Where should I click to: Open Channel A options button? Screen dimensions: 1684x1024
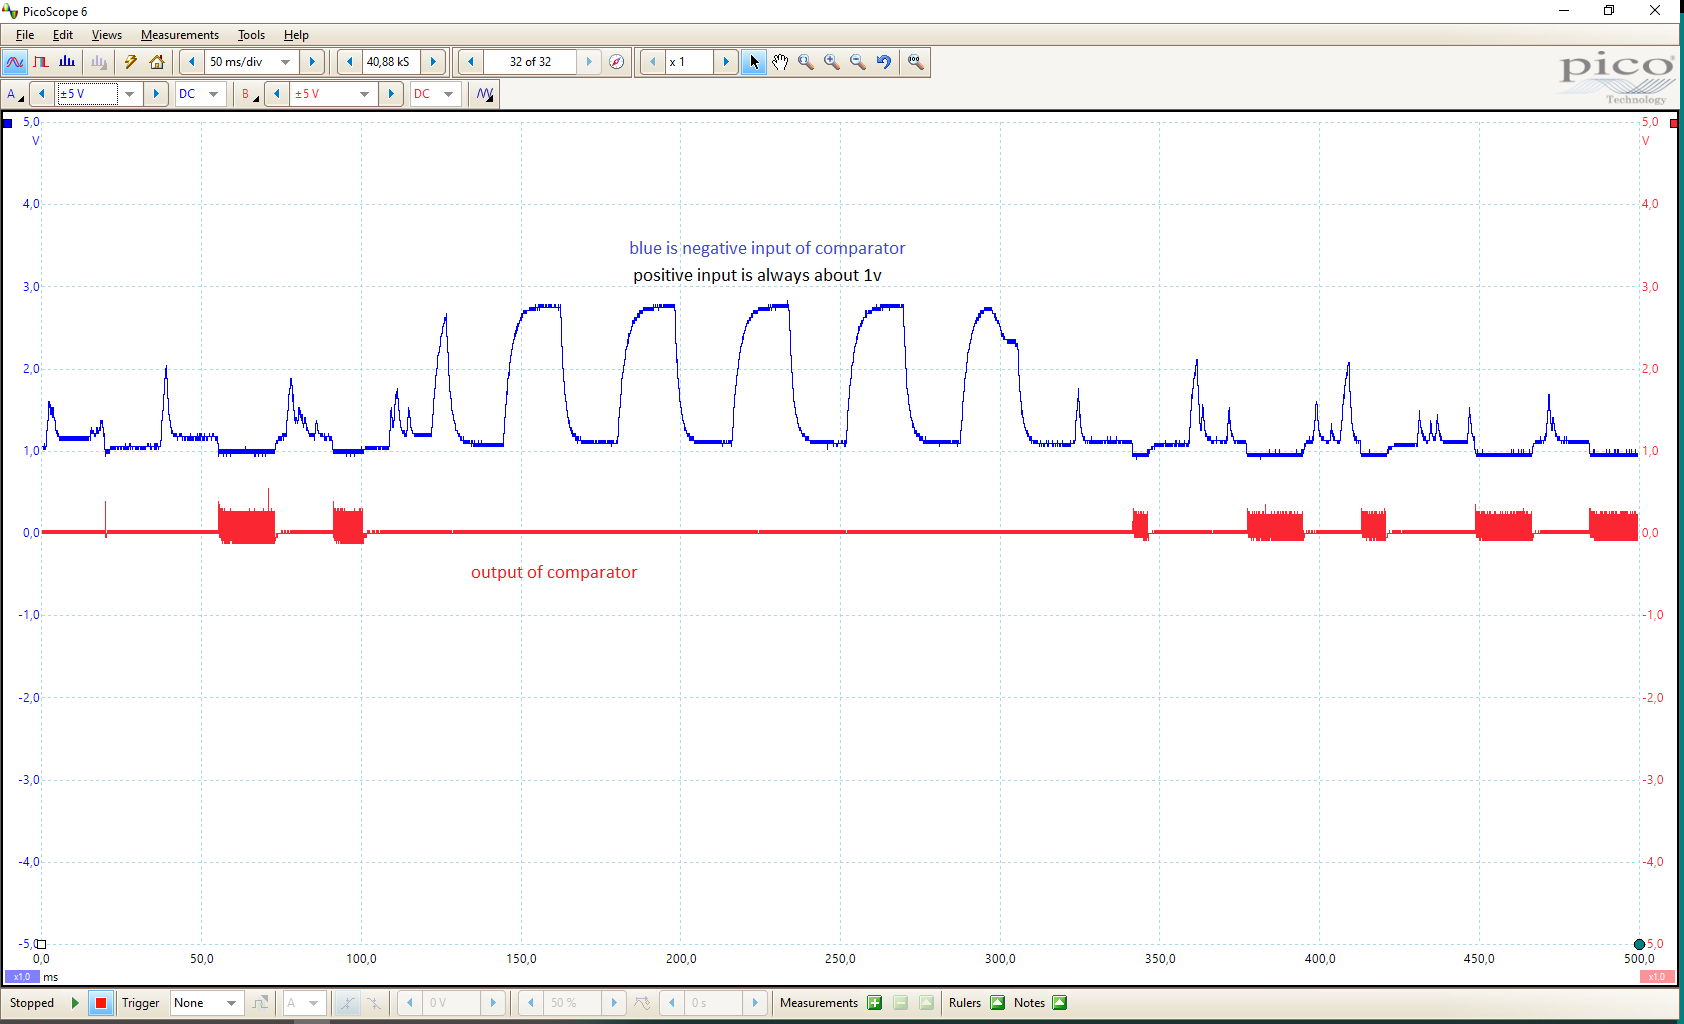click(14, 94)
